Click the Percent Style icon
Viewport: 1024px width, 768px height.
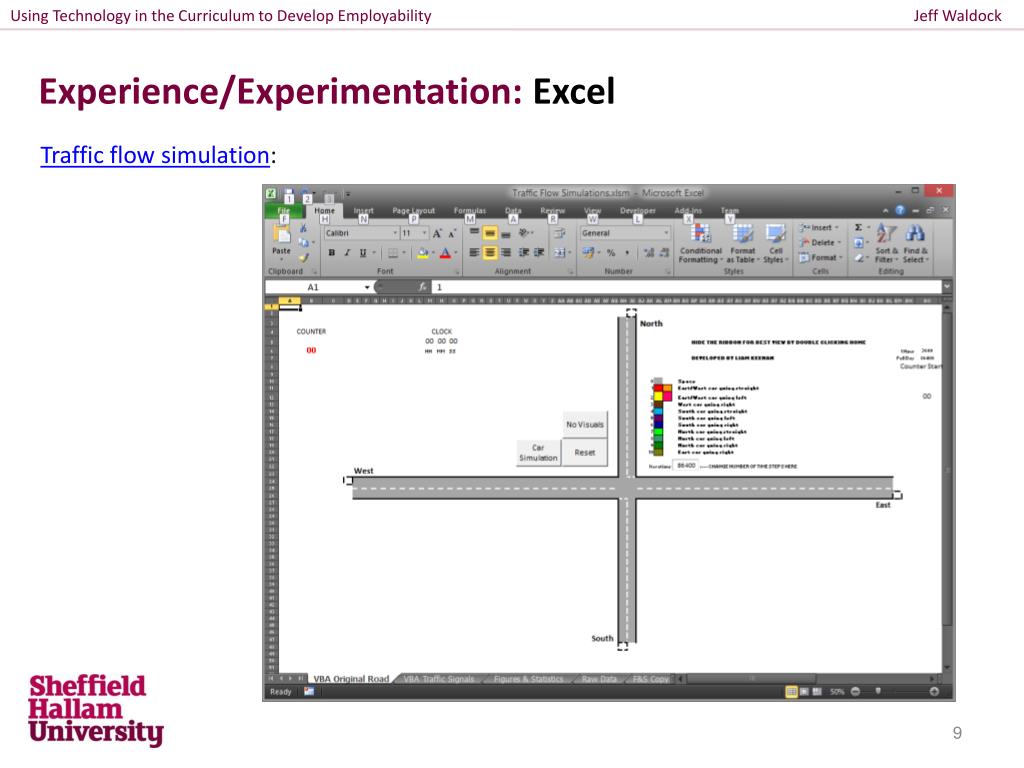[x=611, y=253]
